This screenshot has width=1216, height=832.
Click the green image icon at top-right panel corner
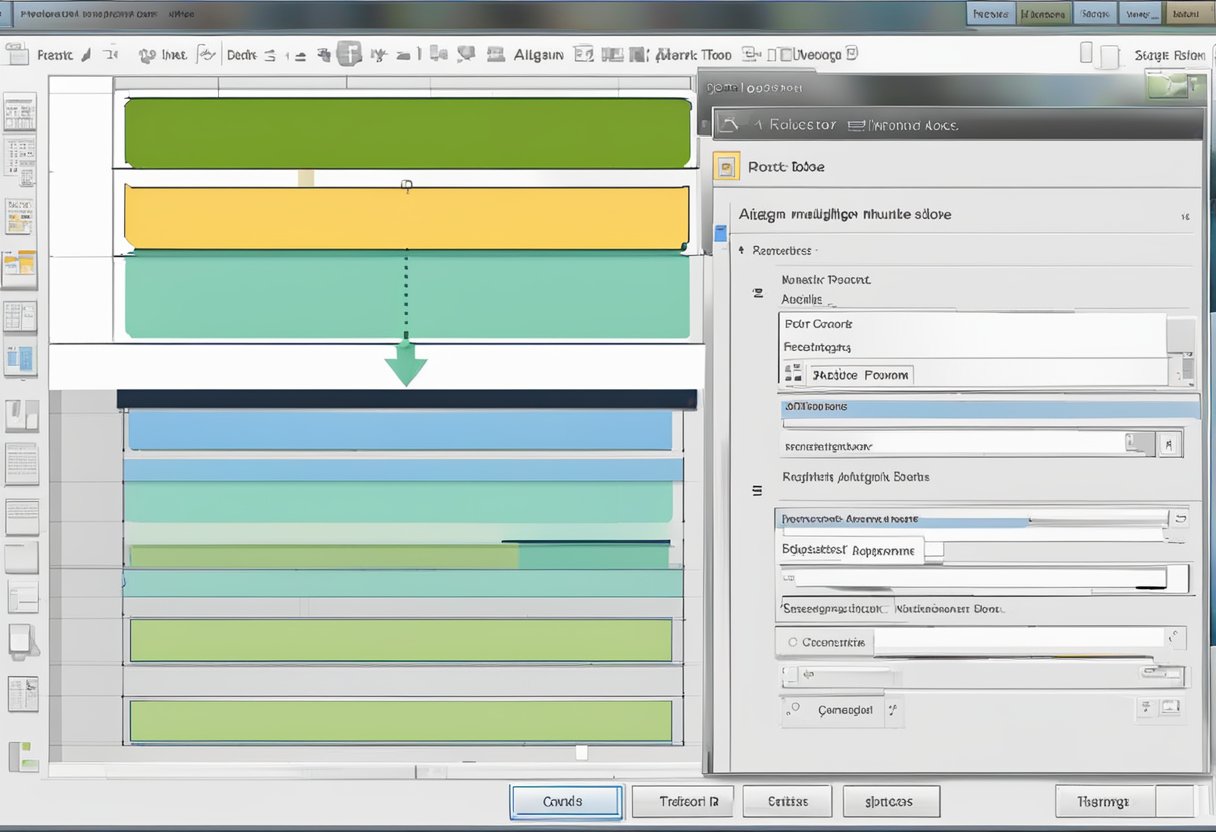[1165, 87]
